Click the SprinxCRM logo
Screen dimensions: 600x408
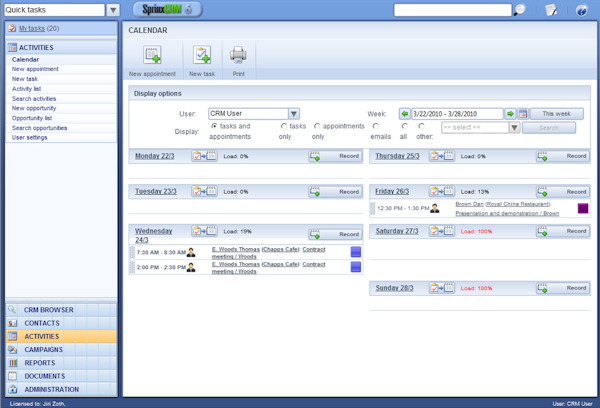tap(167, 9)
